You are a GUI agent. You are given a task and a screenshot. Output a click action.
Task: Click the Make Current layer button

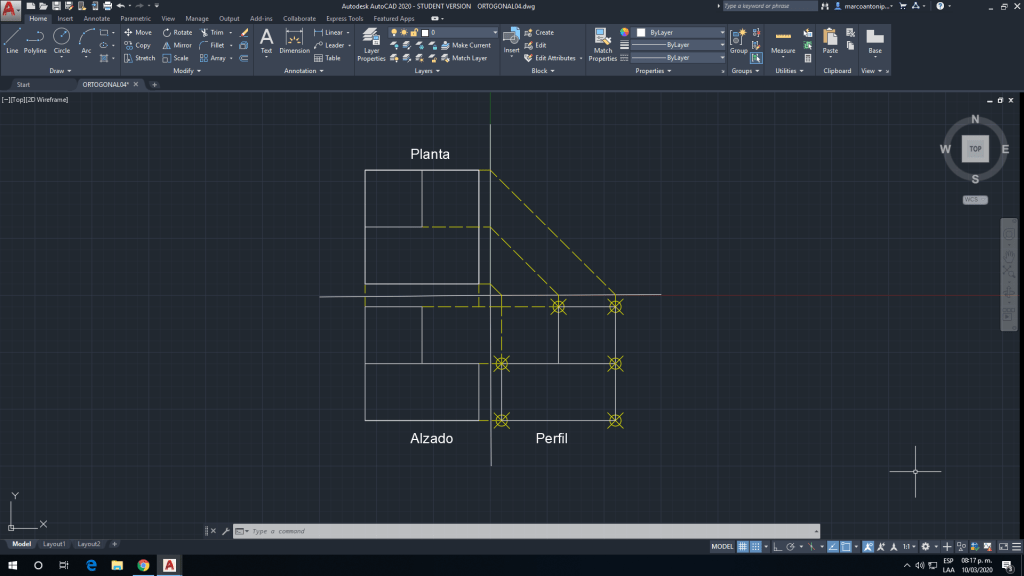tap(466, 45)
